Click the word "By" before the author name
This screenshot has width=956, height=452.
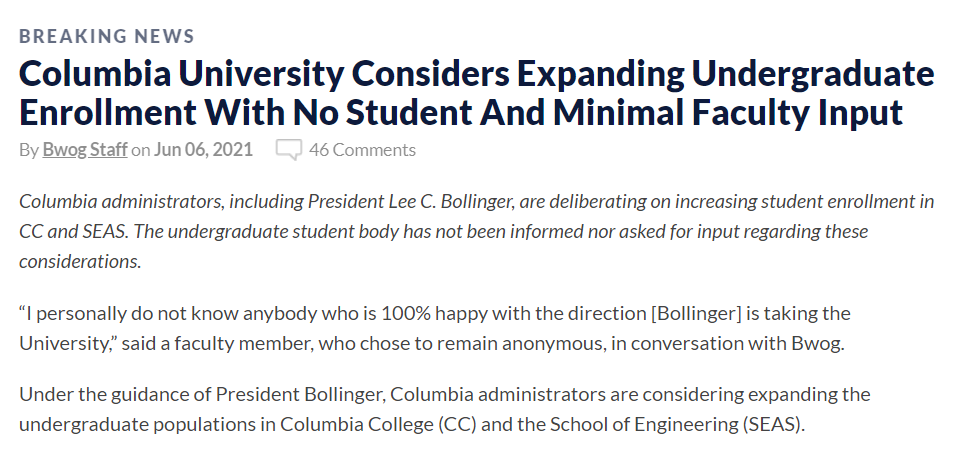click(x=28, y=150)
